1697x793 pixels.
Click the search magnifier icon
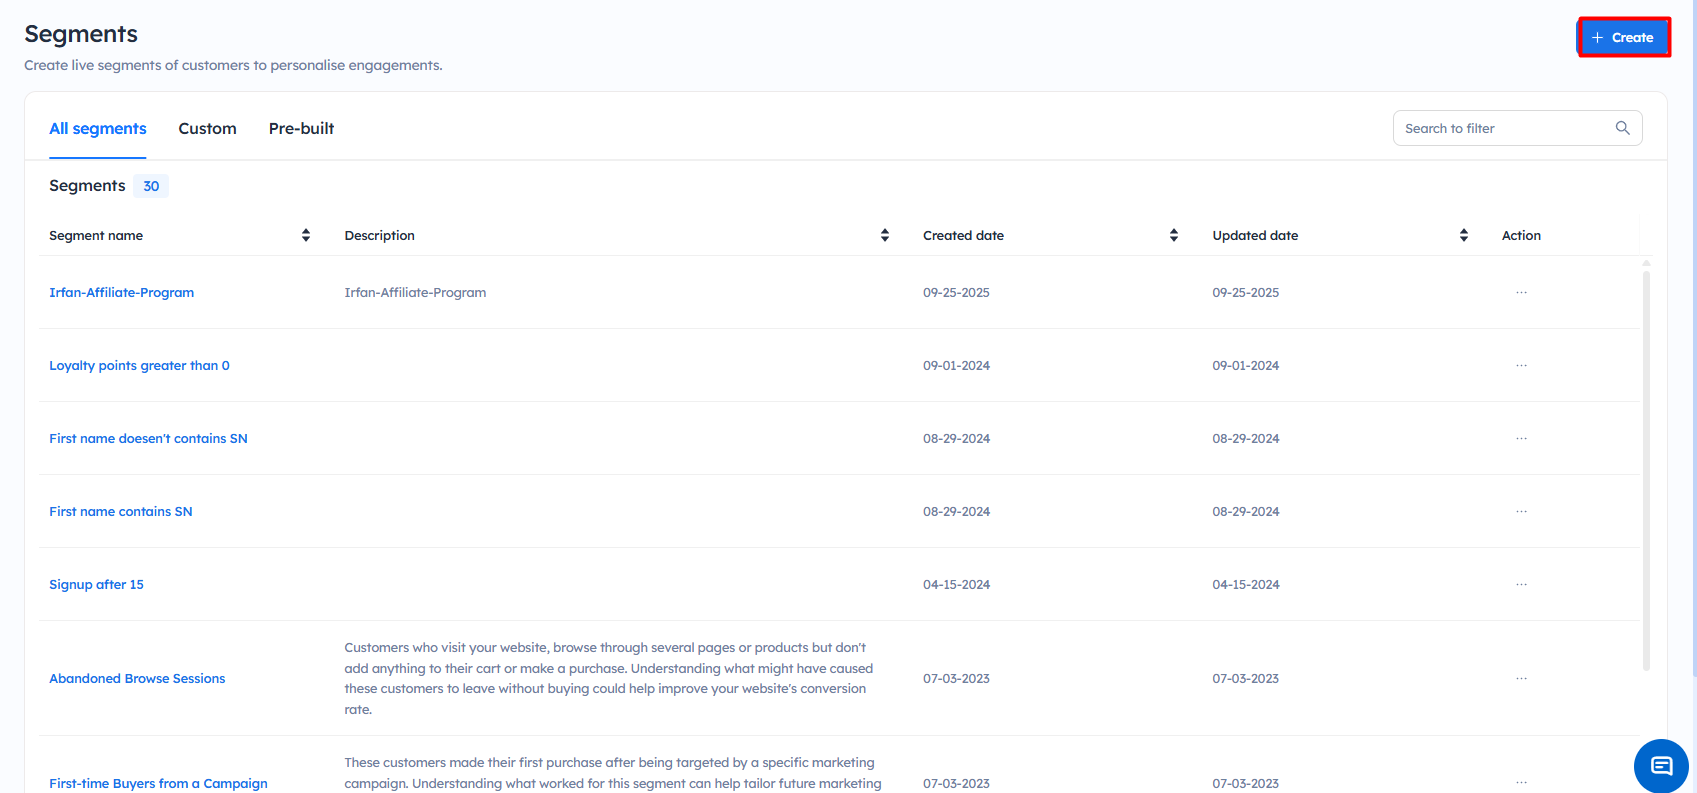pyautogui.click(x=1622, y=128)
